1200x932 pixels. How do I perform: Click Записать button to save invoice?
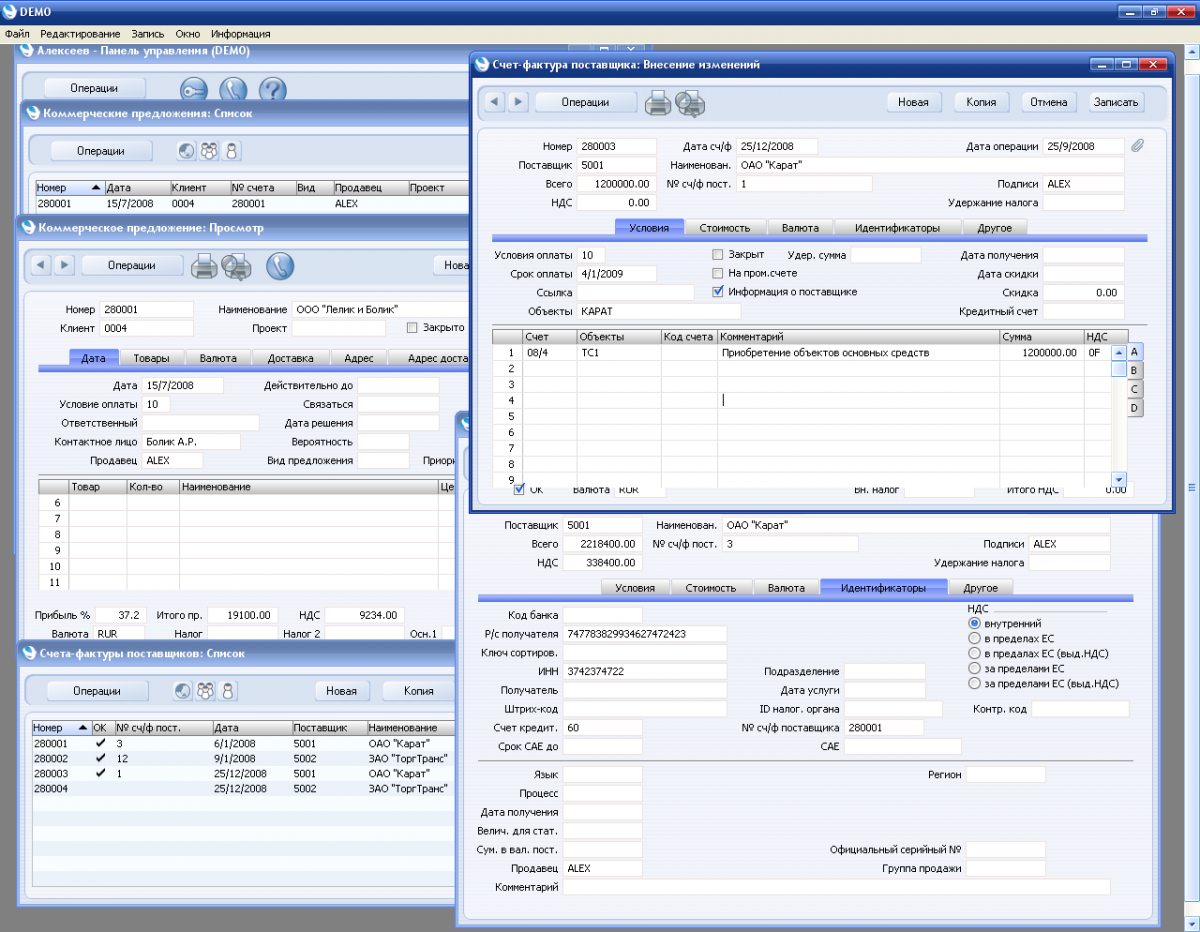tap(1116, 102)
